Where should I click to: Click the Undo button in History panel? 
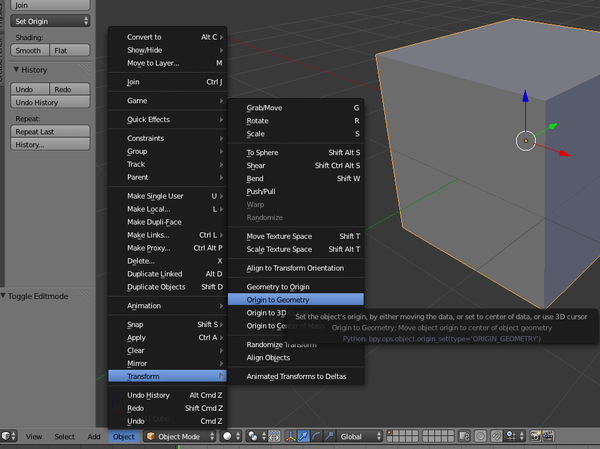pyautogui.click(x=30, y=89)
